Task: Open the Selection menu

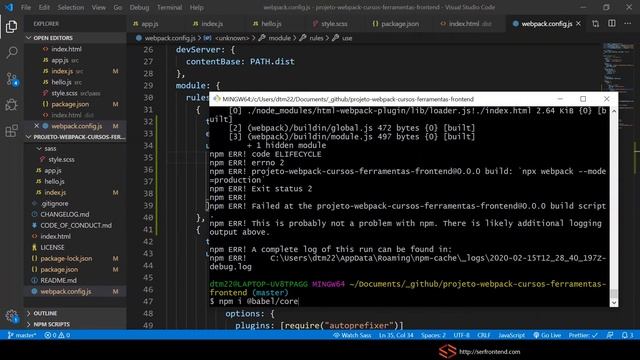Action: point(71,7)
